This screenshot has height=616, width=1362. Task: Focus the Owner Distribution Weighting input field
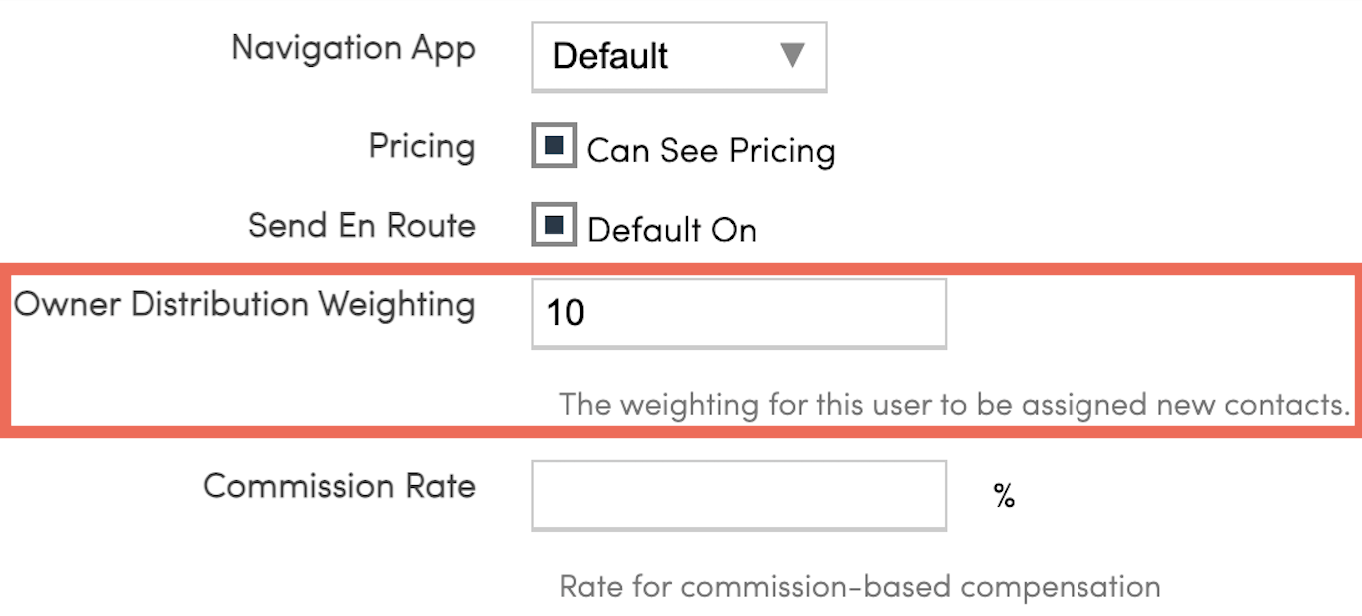[738, 313]
